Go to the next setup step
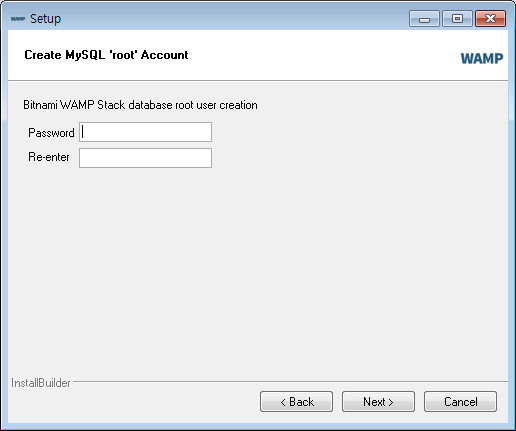Screen dimensions: 516x431 click(x=378, y=402)
